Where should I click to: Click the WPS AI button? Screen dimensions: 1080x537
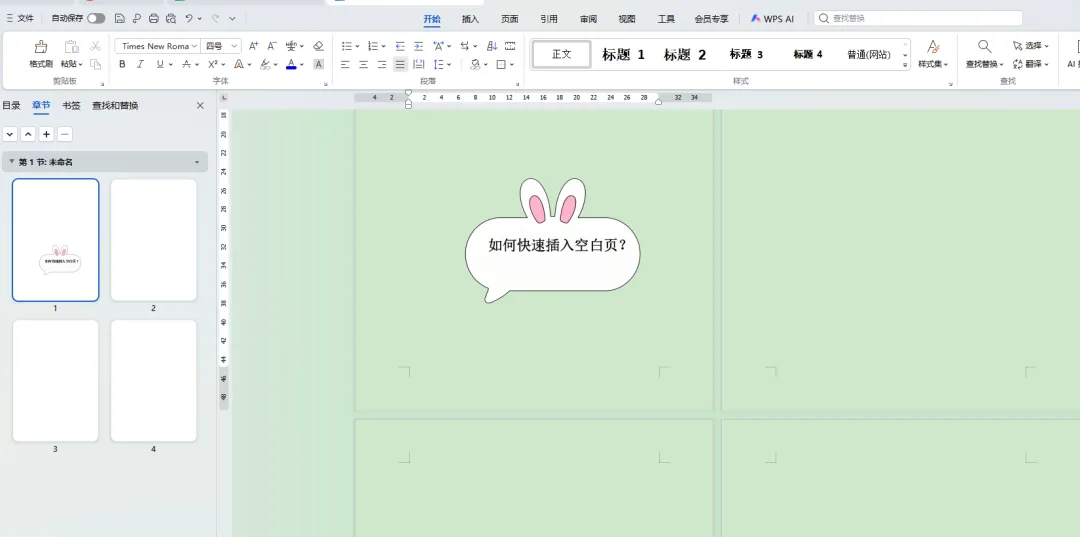click(772, 18)
